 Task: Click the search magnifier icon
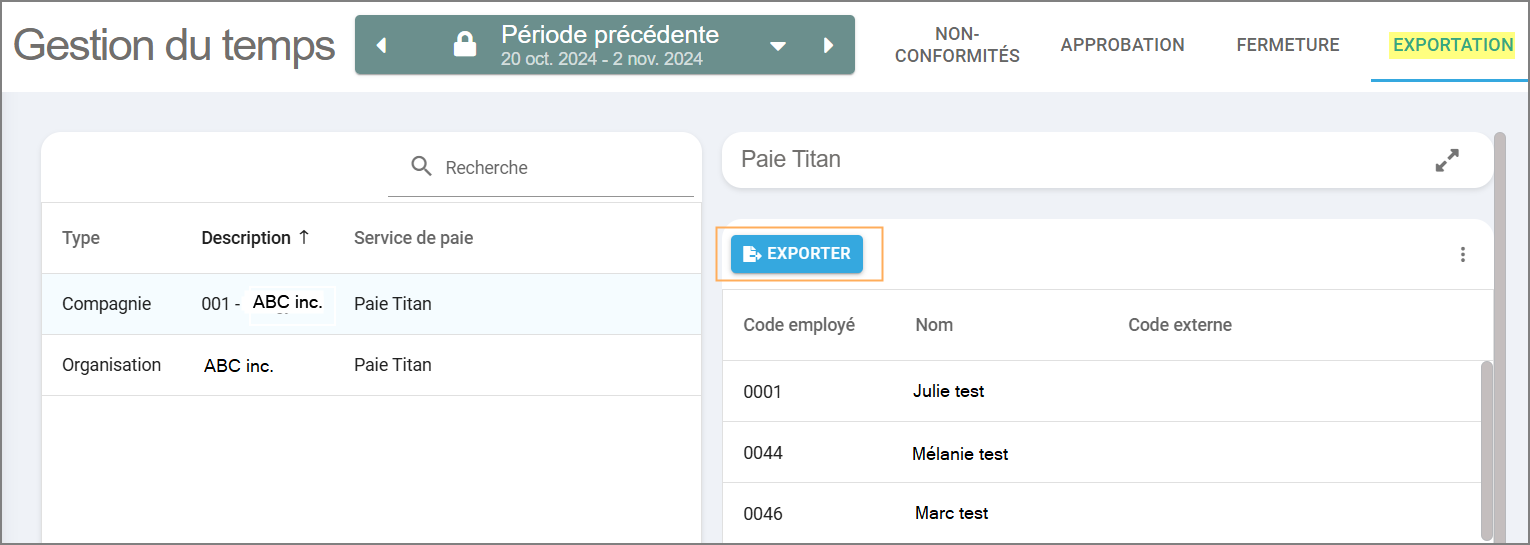422,167
